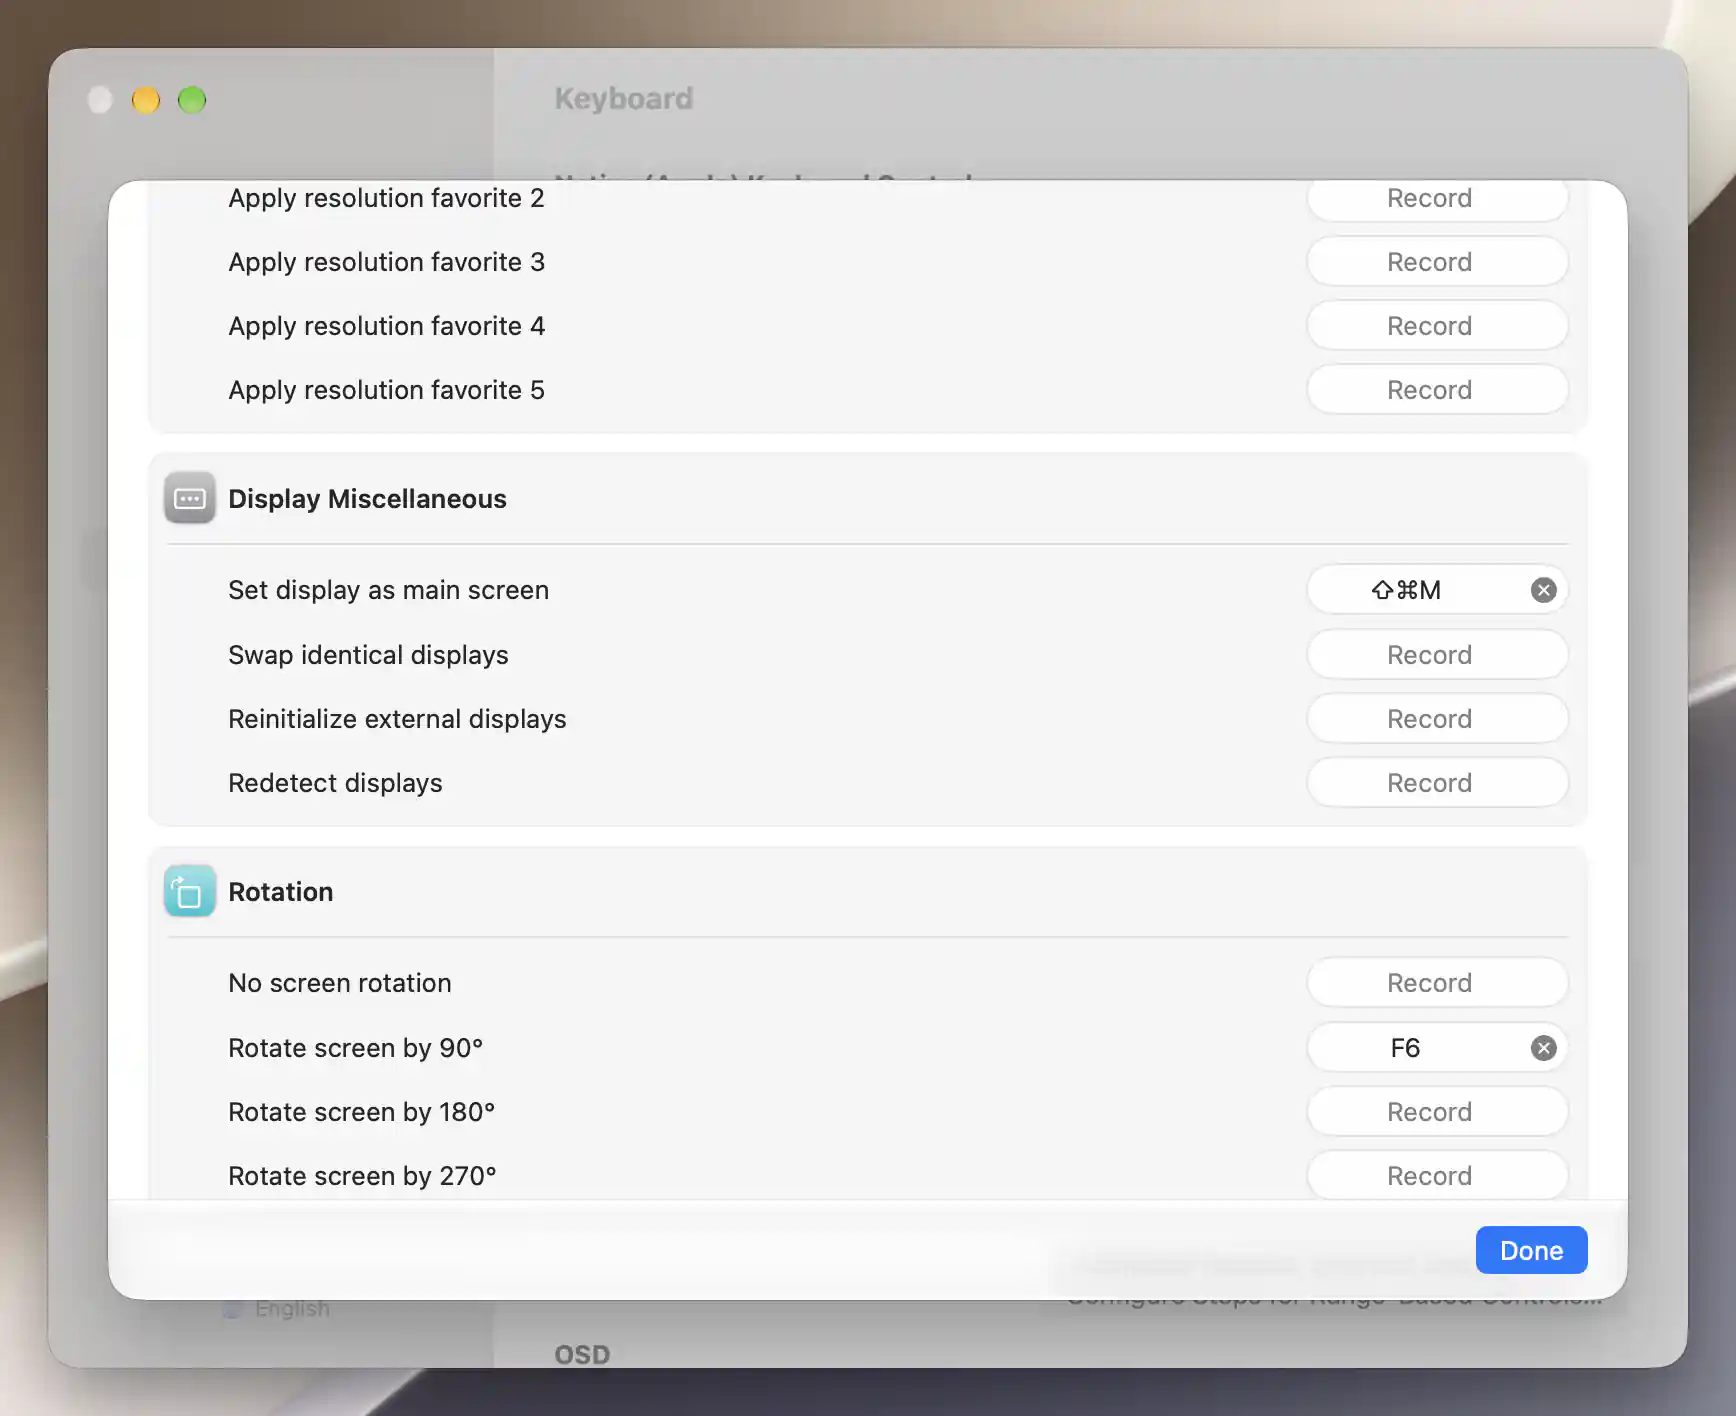The width and height of the screenshot is (1736, 1416).
Task: Click the green zoom window button
Action: point(192,100)
